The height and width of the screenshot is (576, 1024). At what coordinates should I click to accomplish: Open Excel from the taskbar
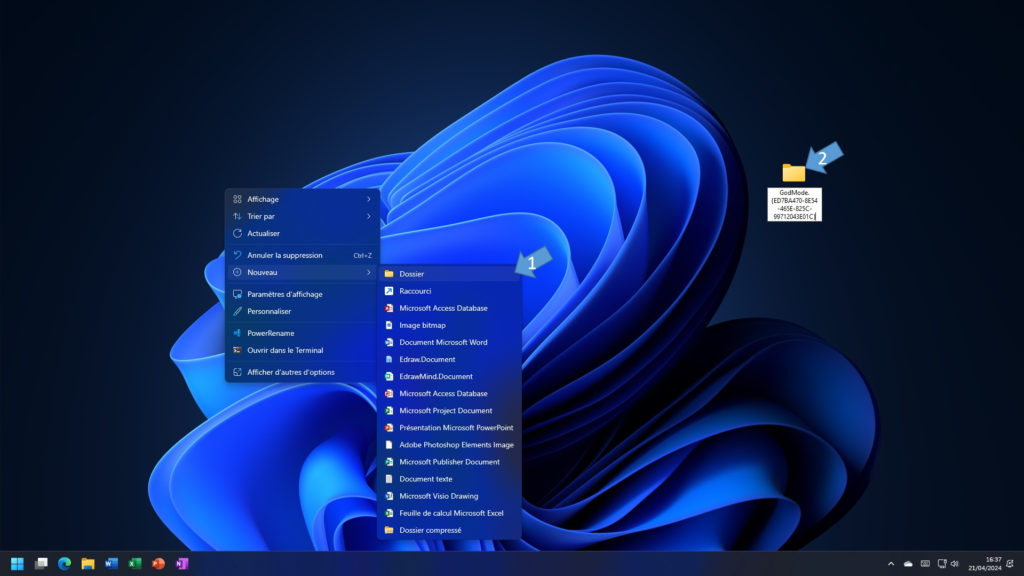[134, 564]
